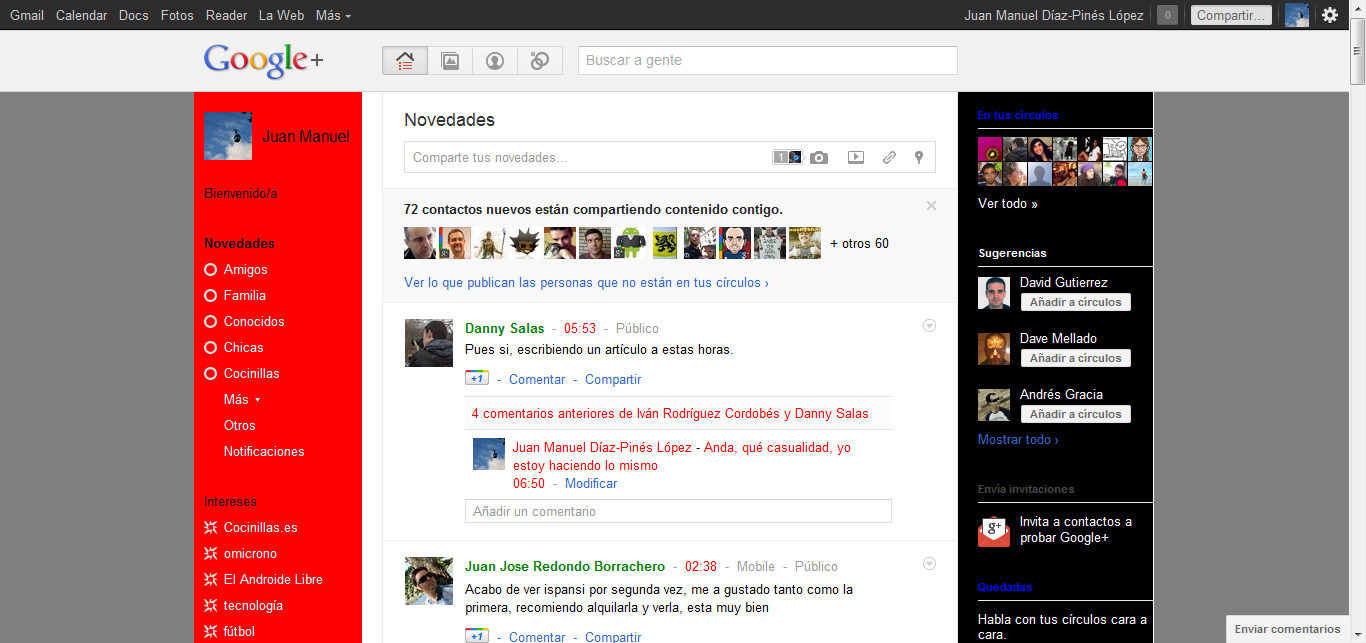The height and width of the screenshot is (643, 1366).
Task: Attach a link with the chain icon
Action: point(889,157)
